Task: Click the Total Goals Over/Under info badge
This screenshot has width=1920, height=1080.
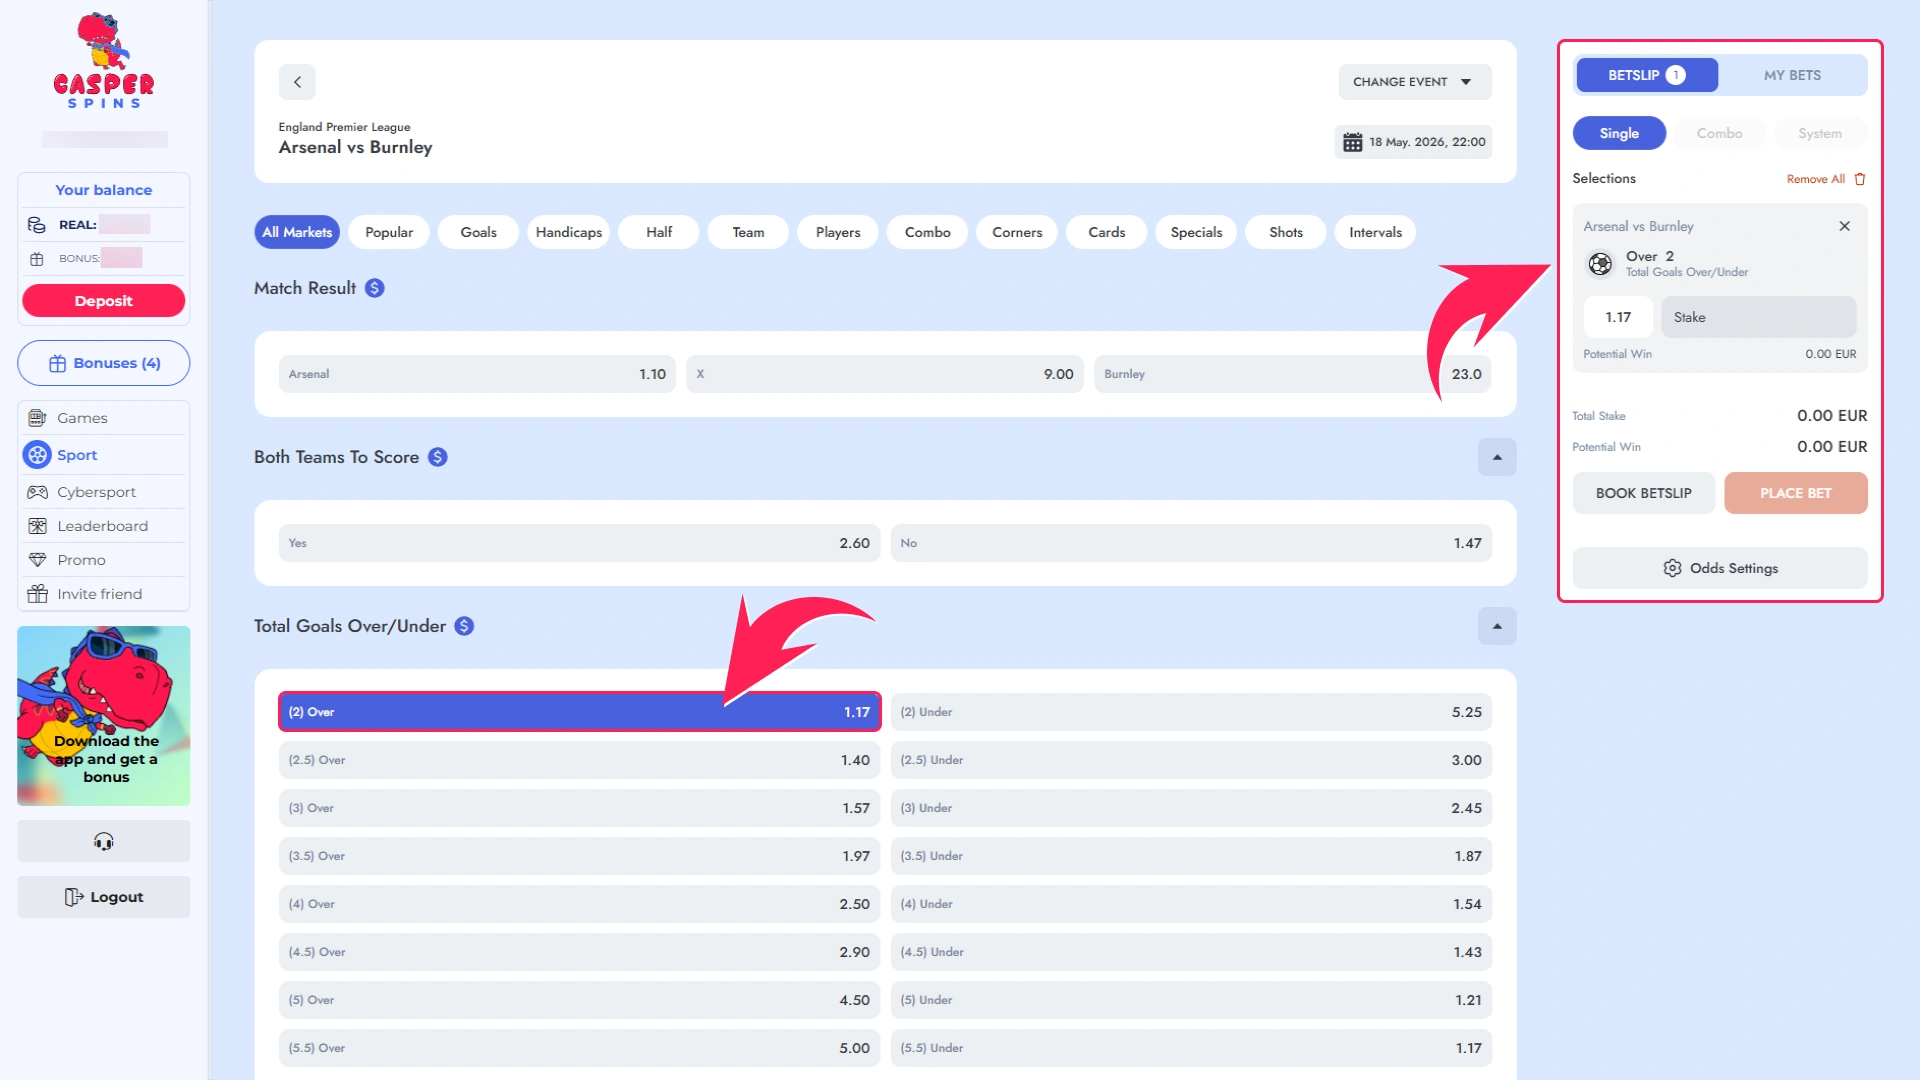Action: point(464,626)
